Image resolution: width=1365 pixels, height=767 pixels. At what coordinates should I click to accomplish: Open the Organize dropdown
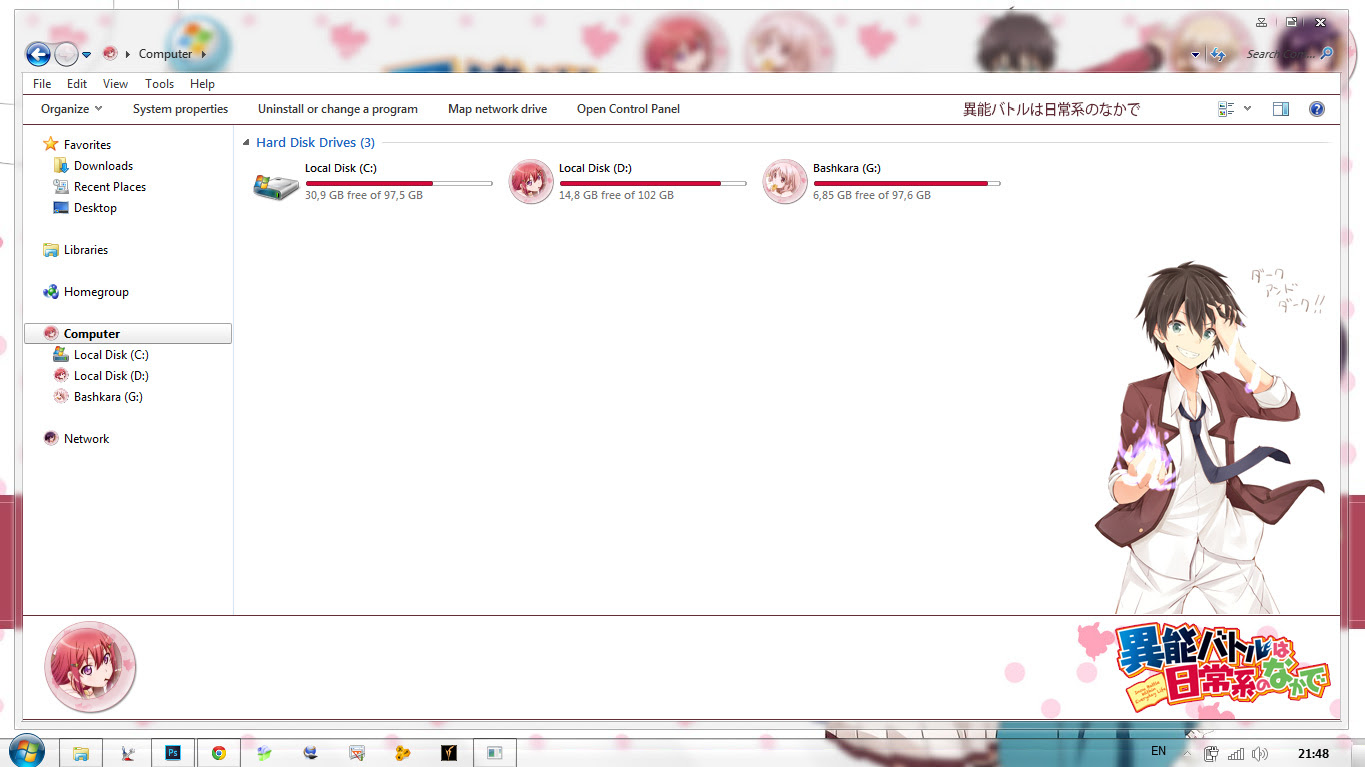pos(71,109)
